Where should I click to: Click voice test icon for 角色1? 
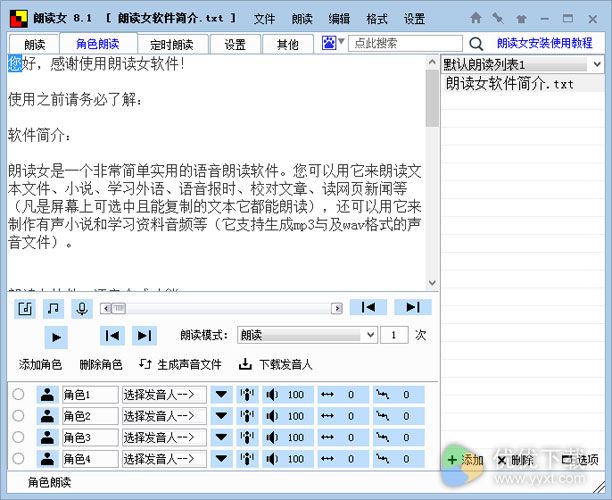pos(247,395)
